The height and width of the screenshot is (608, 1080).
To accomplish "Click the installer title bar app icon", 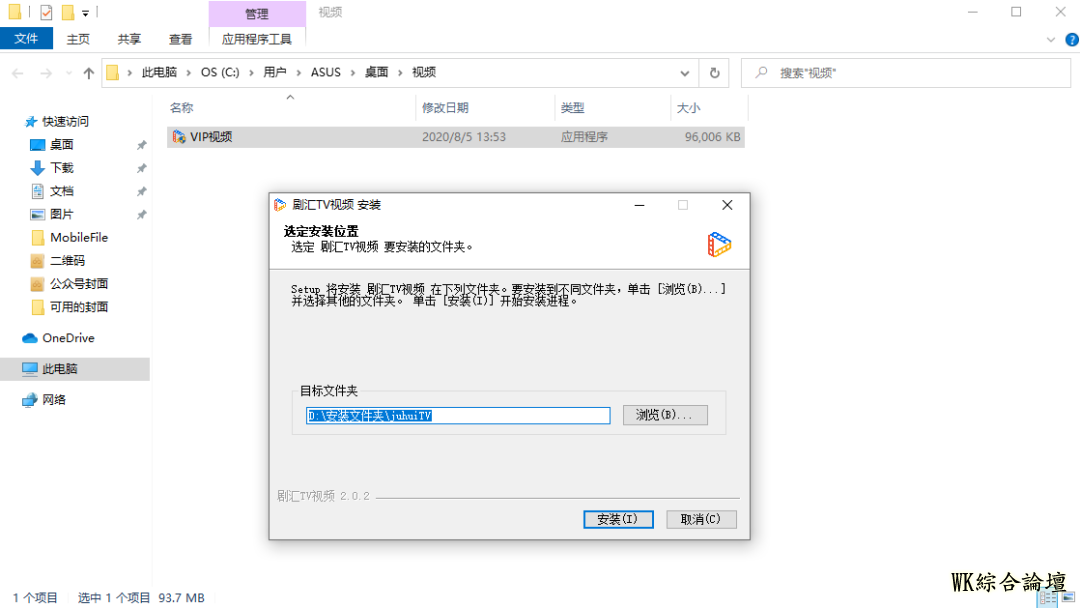I will (280, 205).
